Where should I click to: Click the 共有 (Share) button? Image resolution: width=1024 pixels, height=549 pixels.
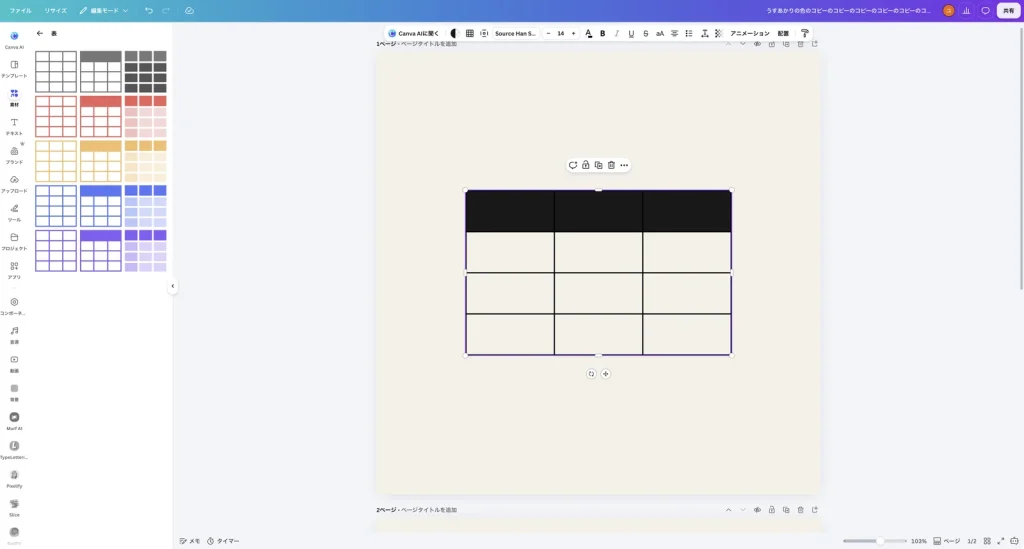(x=1008, y=10)
